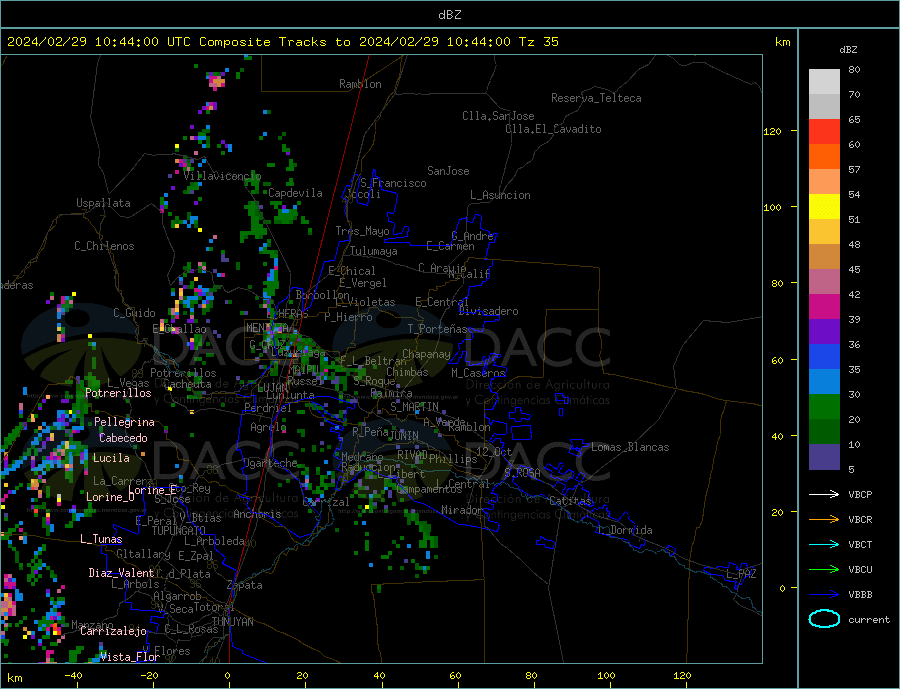Click the 'Agrelo' place label
Screen dimensions: 900x689
point(268,427)
